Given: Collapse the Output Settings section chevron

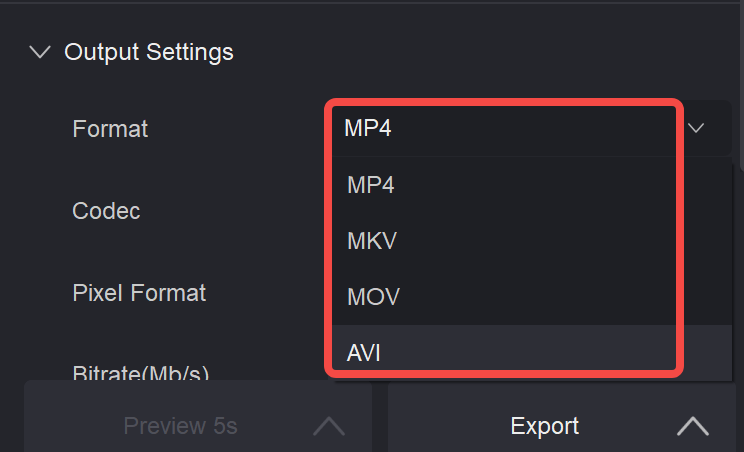Looking at the screenshot, I should pos(40,52).
